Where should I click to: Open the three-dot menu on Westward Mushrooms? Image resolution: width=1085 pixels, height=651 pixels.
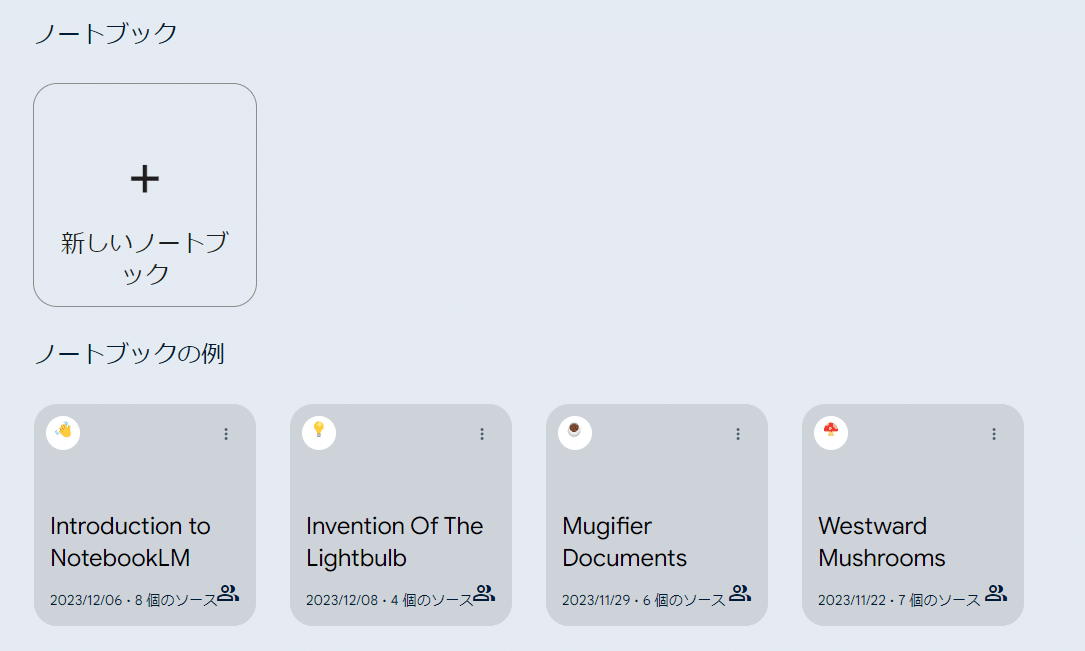point(994,434)
